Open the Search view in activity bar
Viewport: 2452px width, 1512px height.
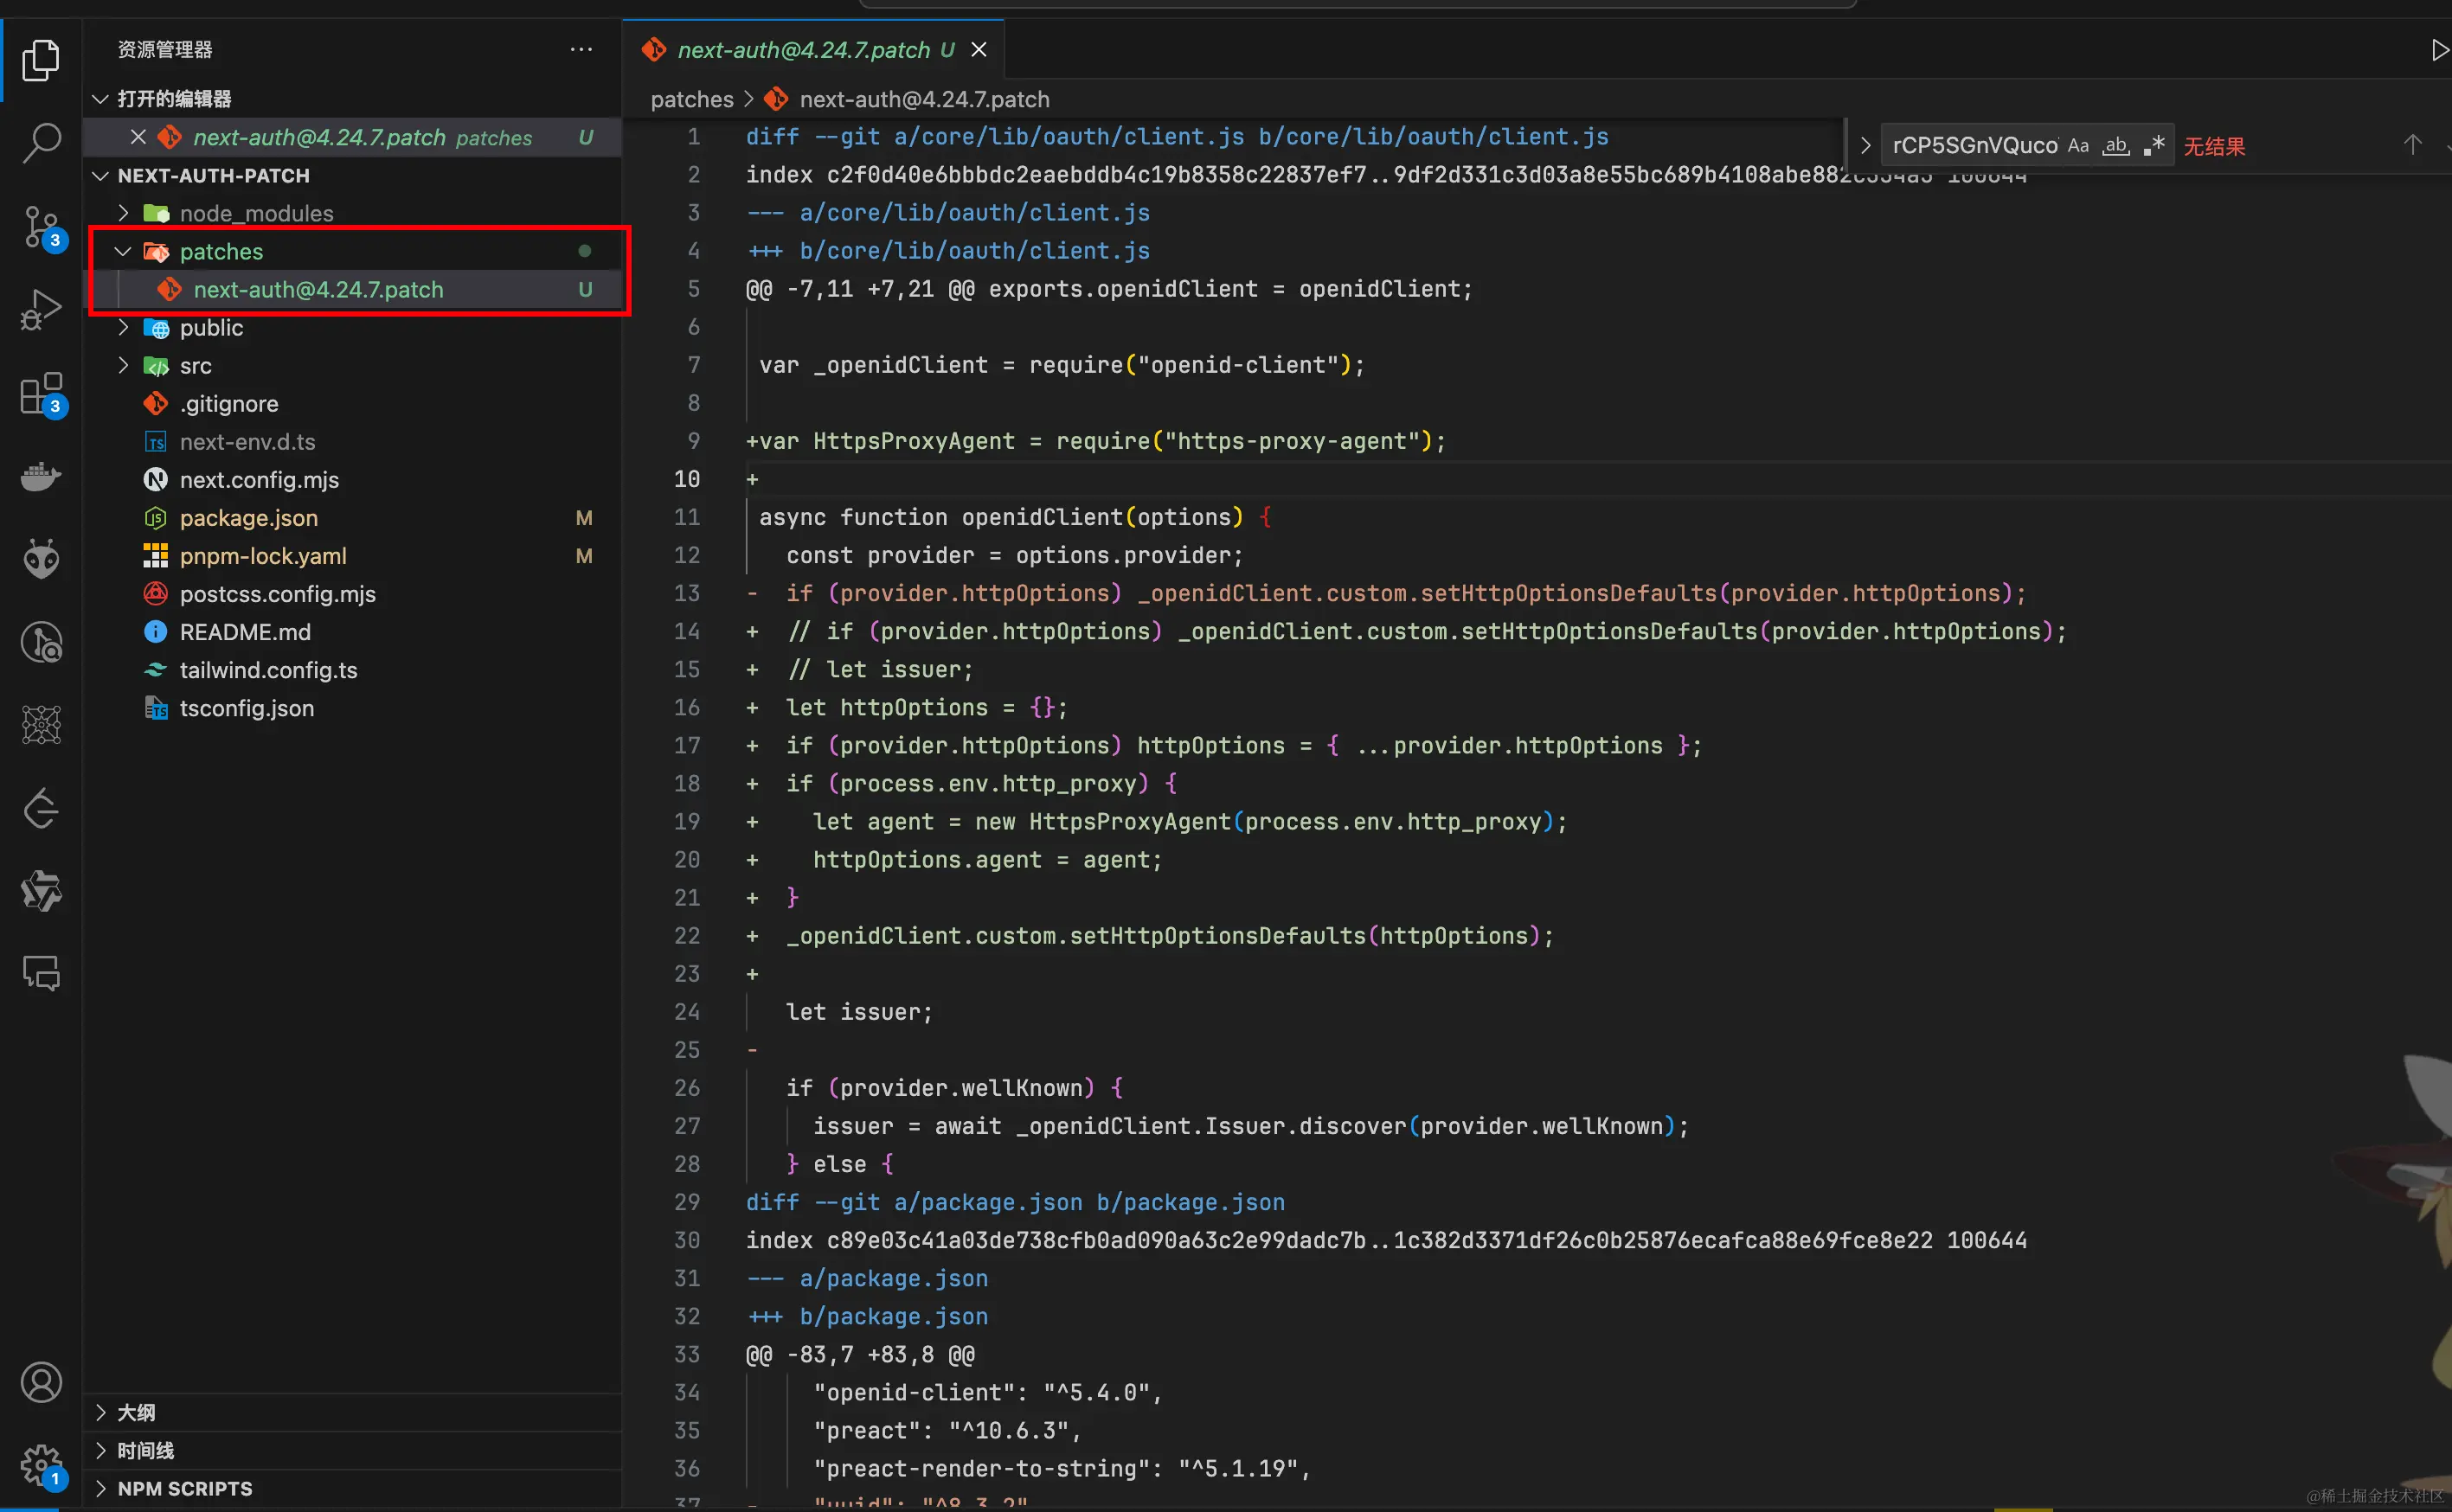(x=41, y=143)
